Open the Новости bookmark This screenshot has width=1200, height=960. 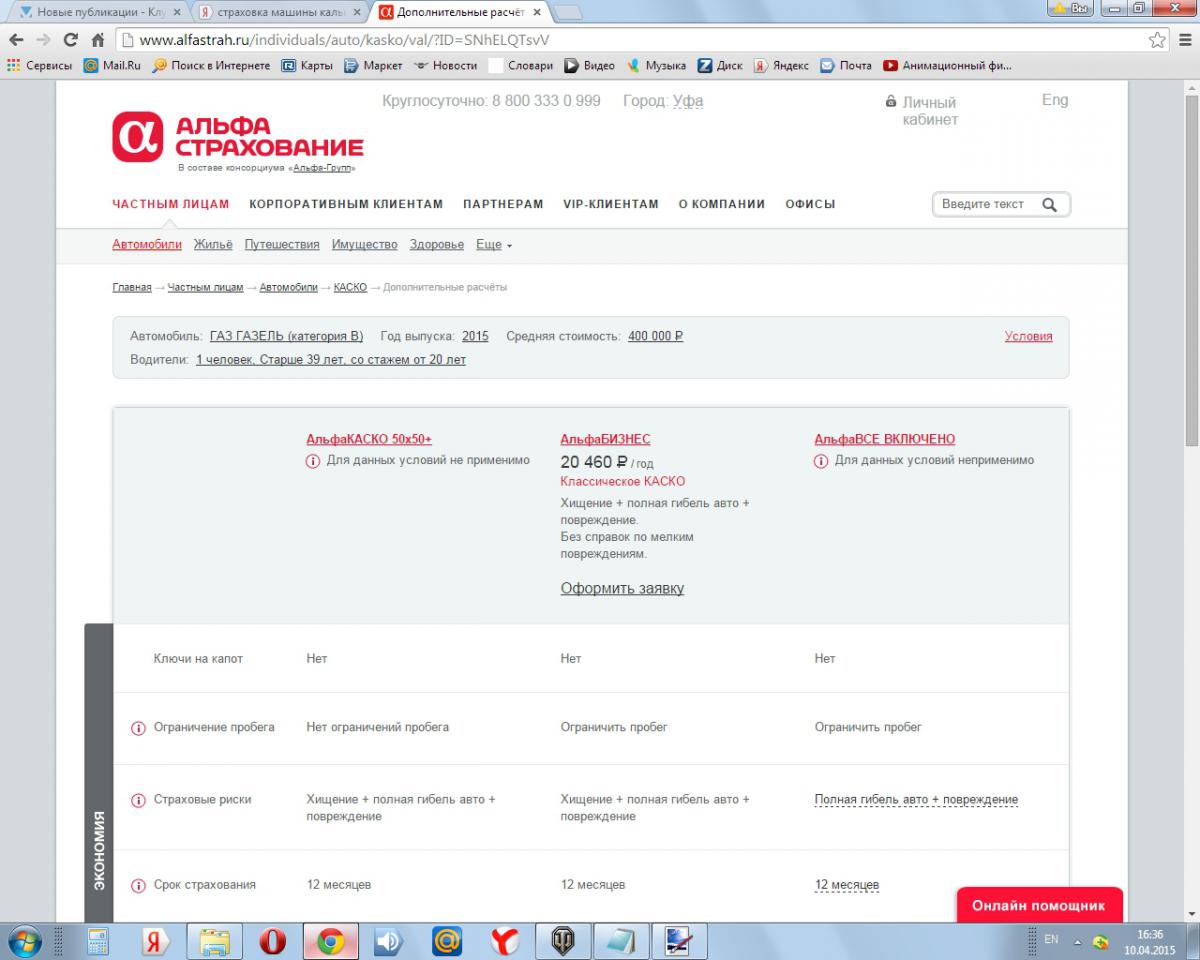tap(445, 65)
